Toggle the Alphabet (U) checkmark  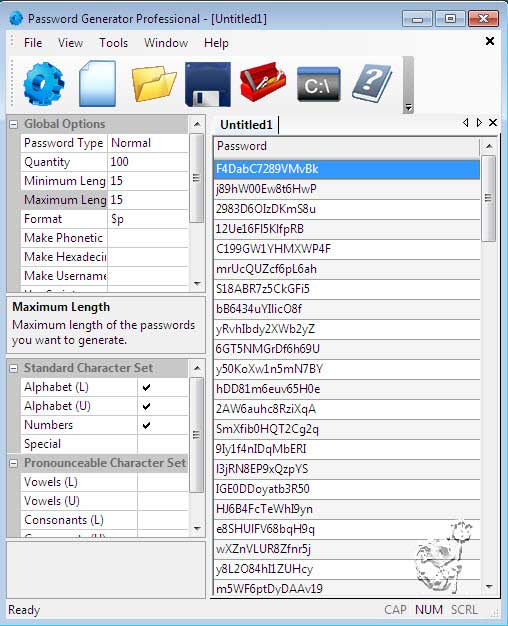(146, 406)
